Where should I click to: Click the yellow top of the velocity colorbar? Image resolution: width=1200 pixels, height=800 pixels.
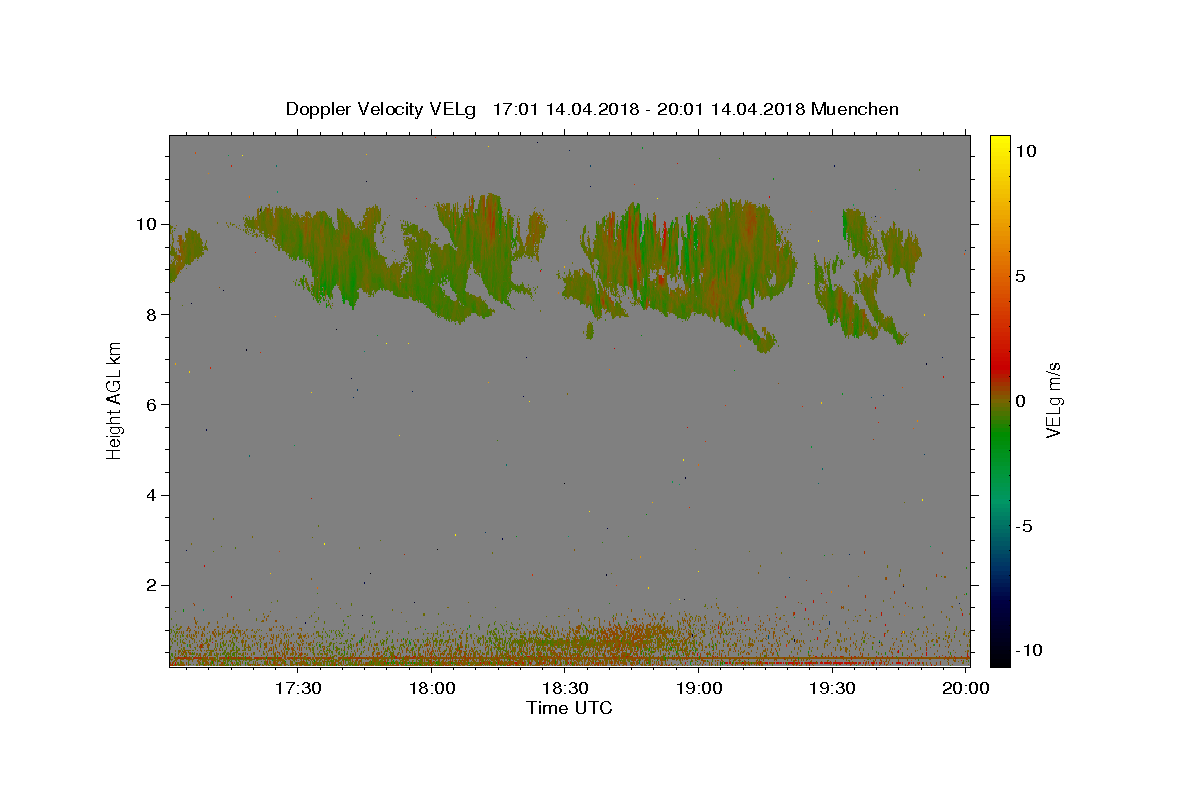(1000, 145)
